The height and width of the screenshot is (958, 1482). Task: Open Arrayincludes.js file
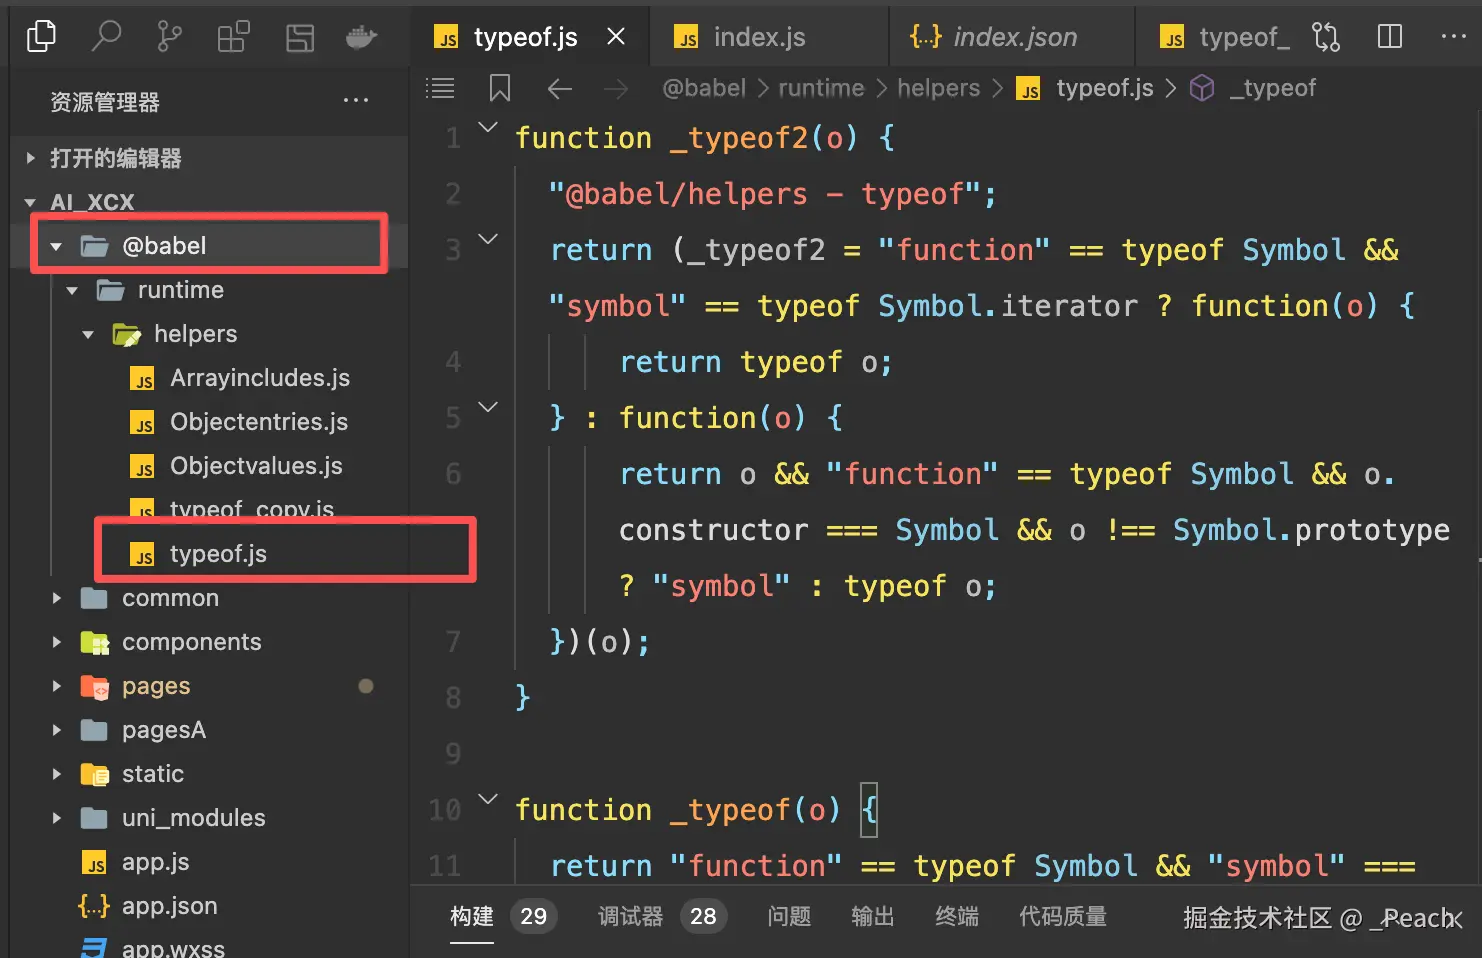(x=209, y=378)
